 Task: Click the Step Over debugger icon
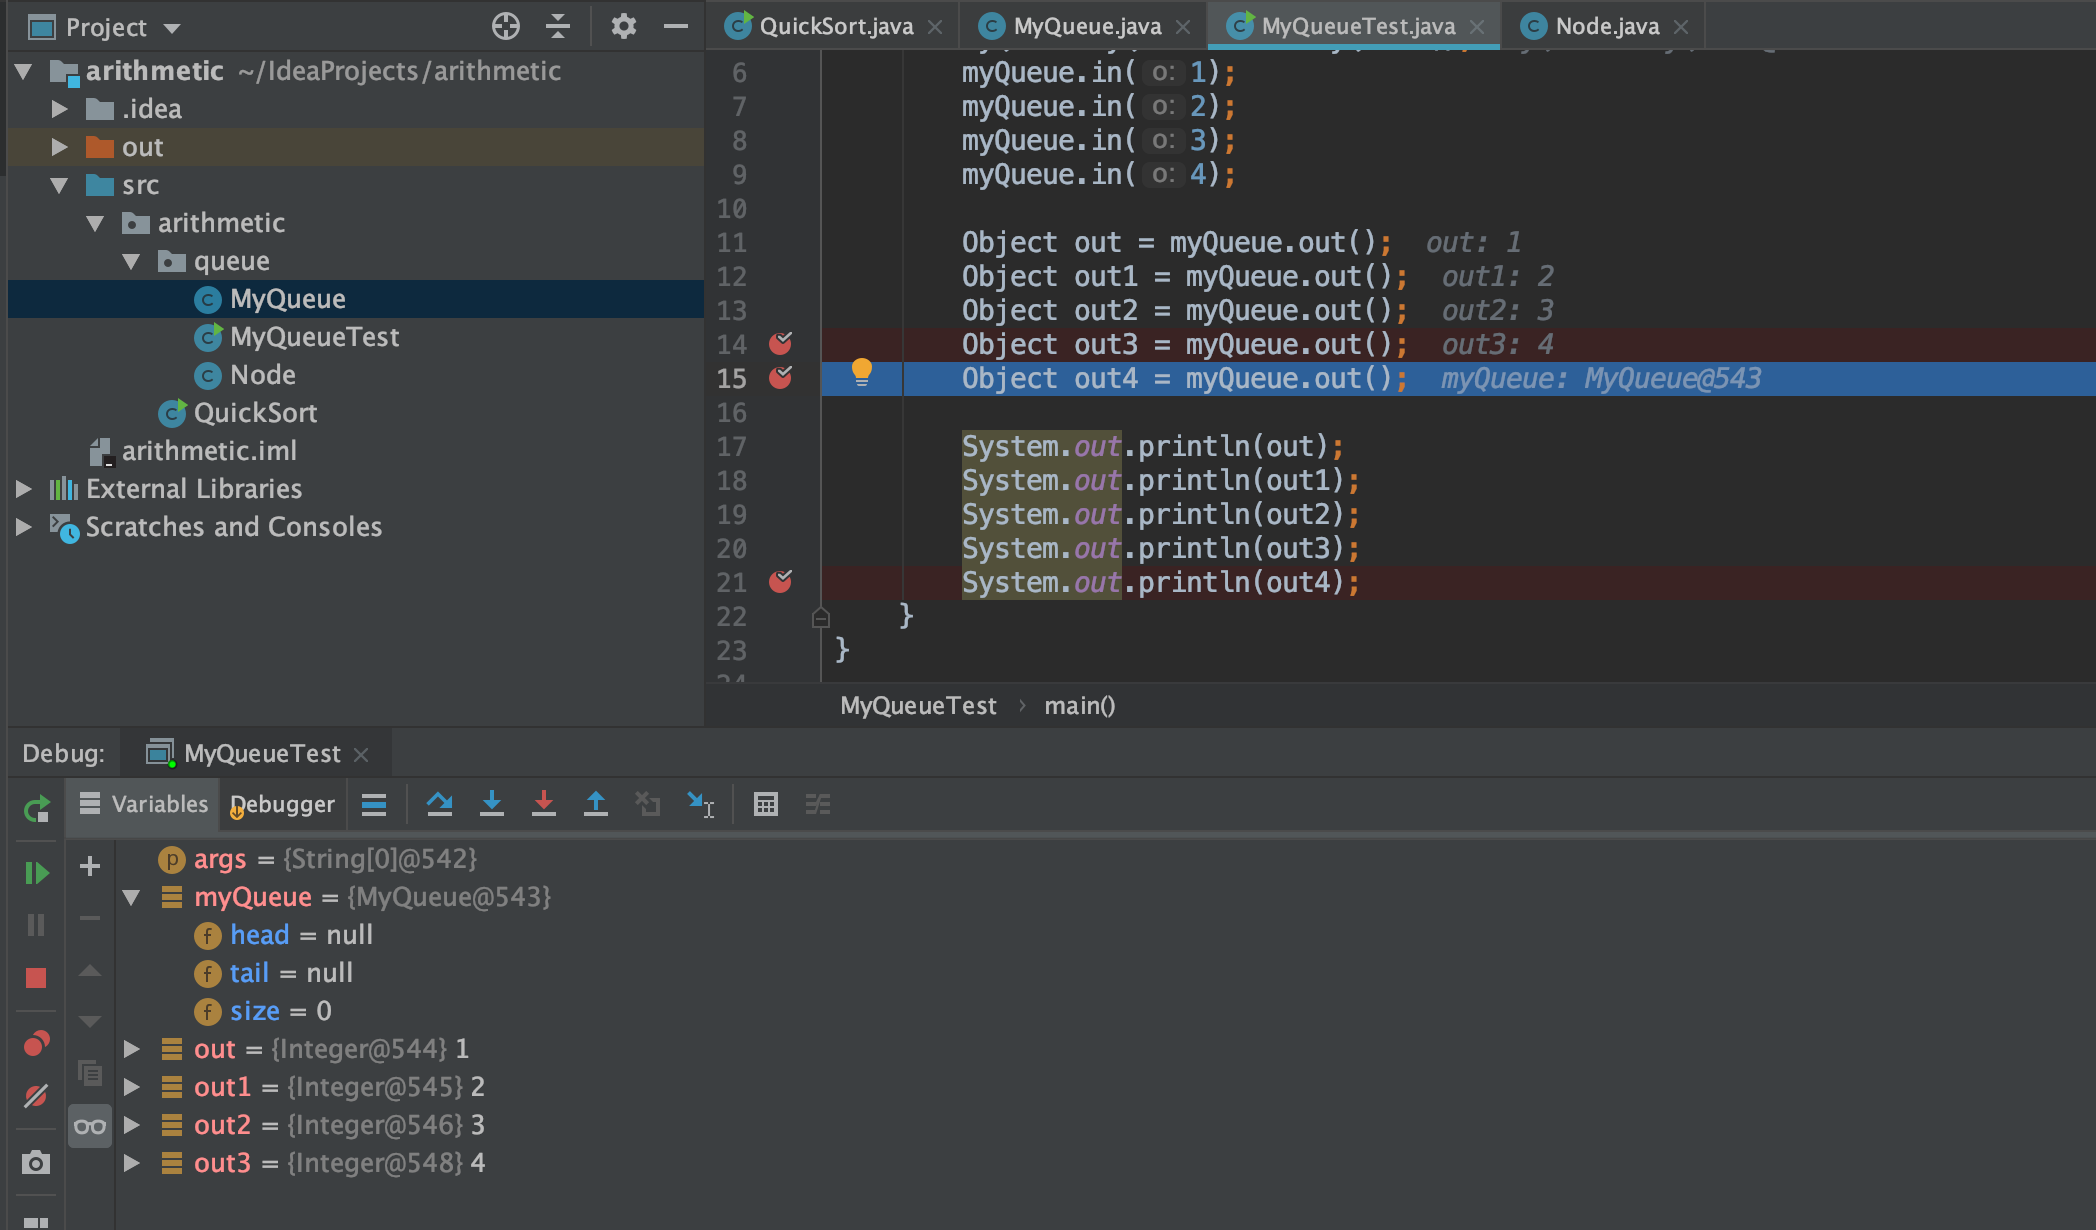439,804
